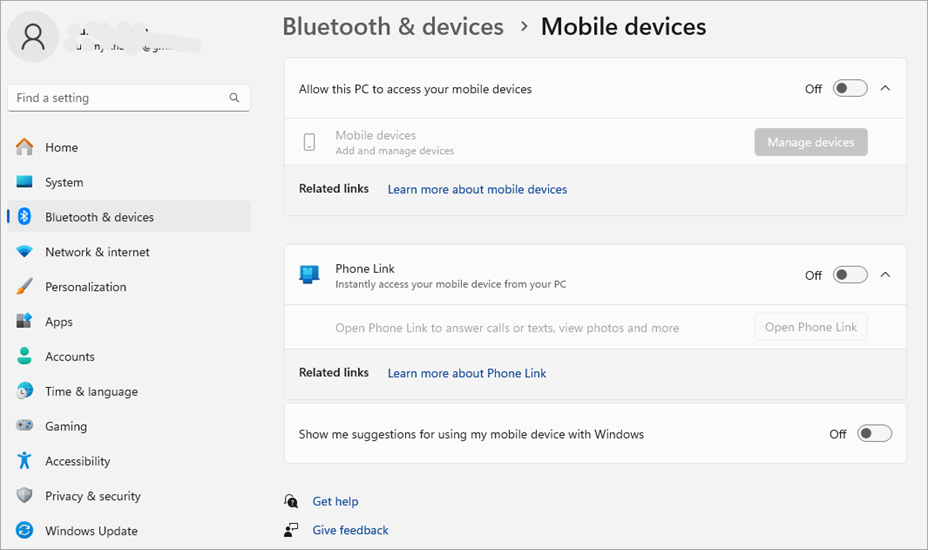Toggle mobile device suggestions switch on
Viewport: 928px width, 550px height.
[x=874, y=434]
